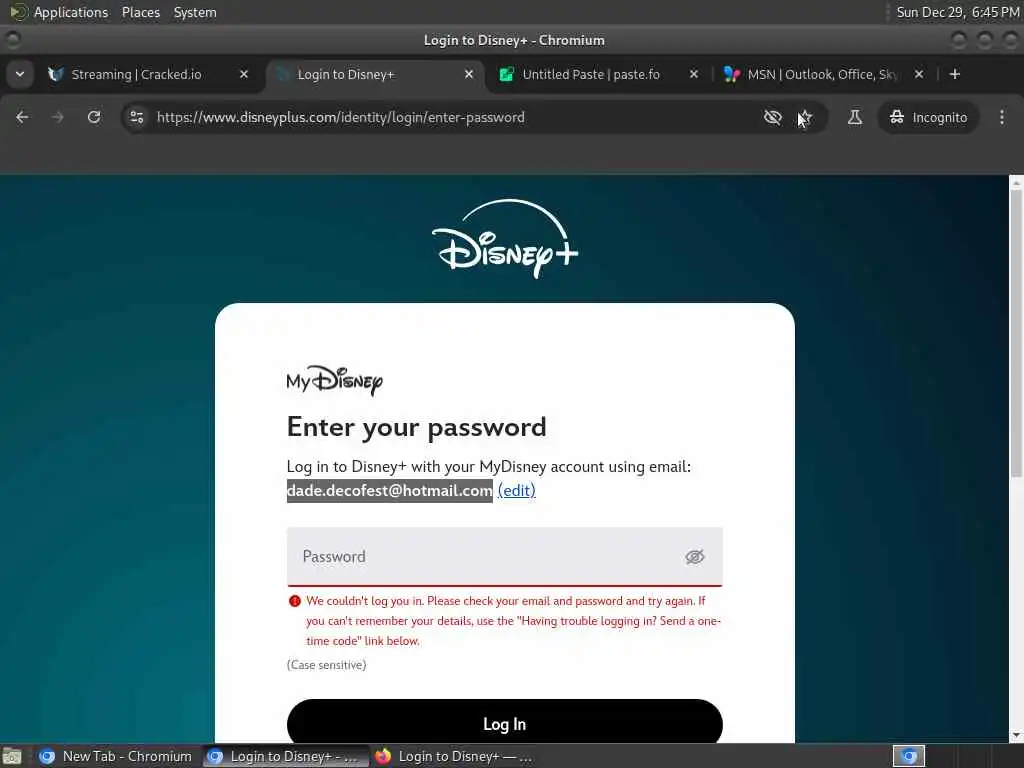Click the show desktop icon in taskbar
1024x768 pixels.
point(12,756)
